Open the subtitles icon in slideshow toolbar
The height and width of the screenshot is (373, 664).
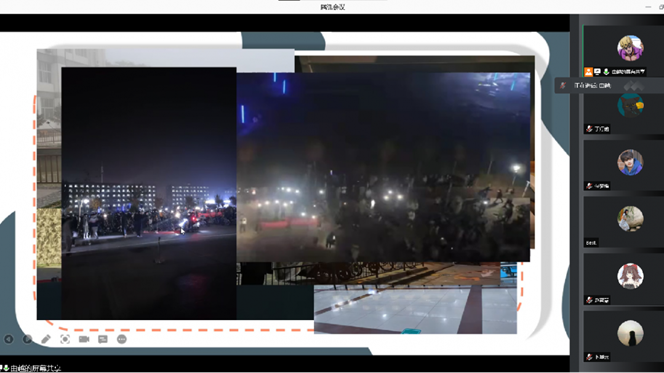click(103, 339)
